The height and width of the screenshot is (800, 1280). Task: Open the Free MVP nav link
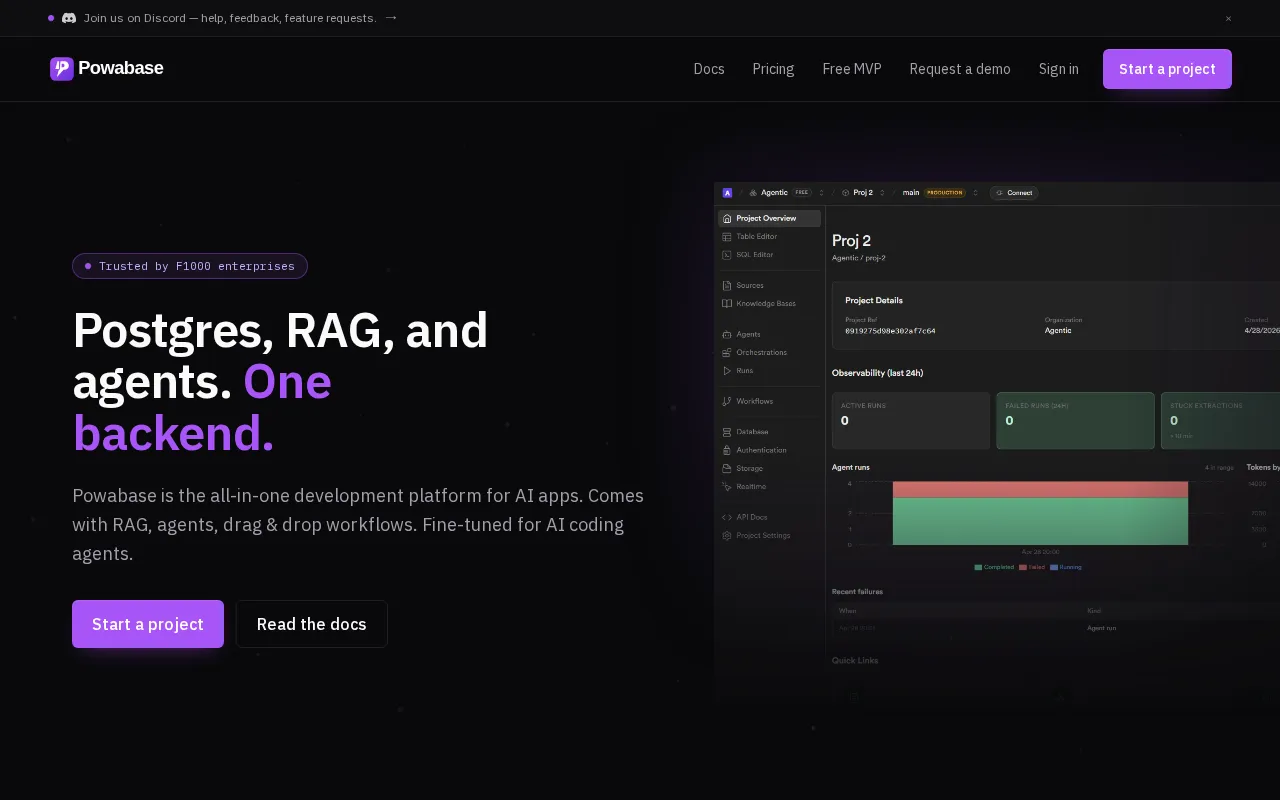coord(852,69)
